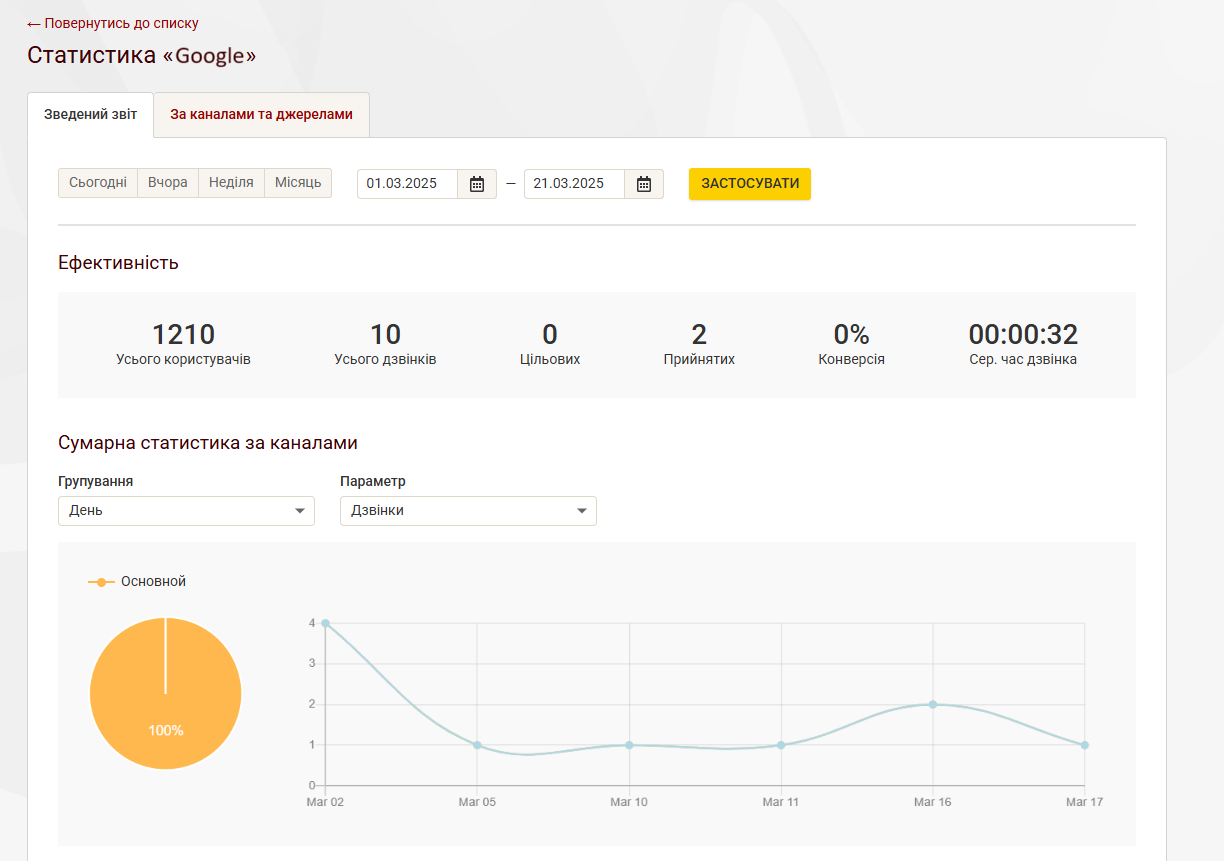This screenshot has width=1224, height=861.
Task: Click the Статистика «Google» page title
Action: coord(141,55)
